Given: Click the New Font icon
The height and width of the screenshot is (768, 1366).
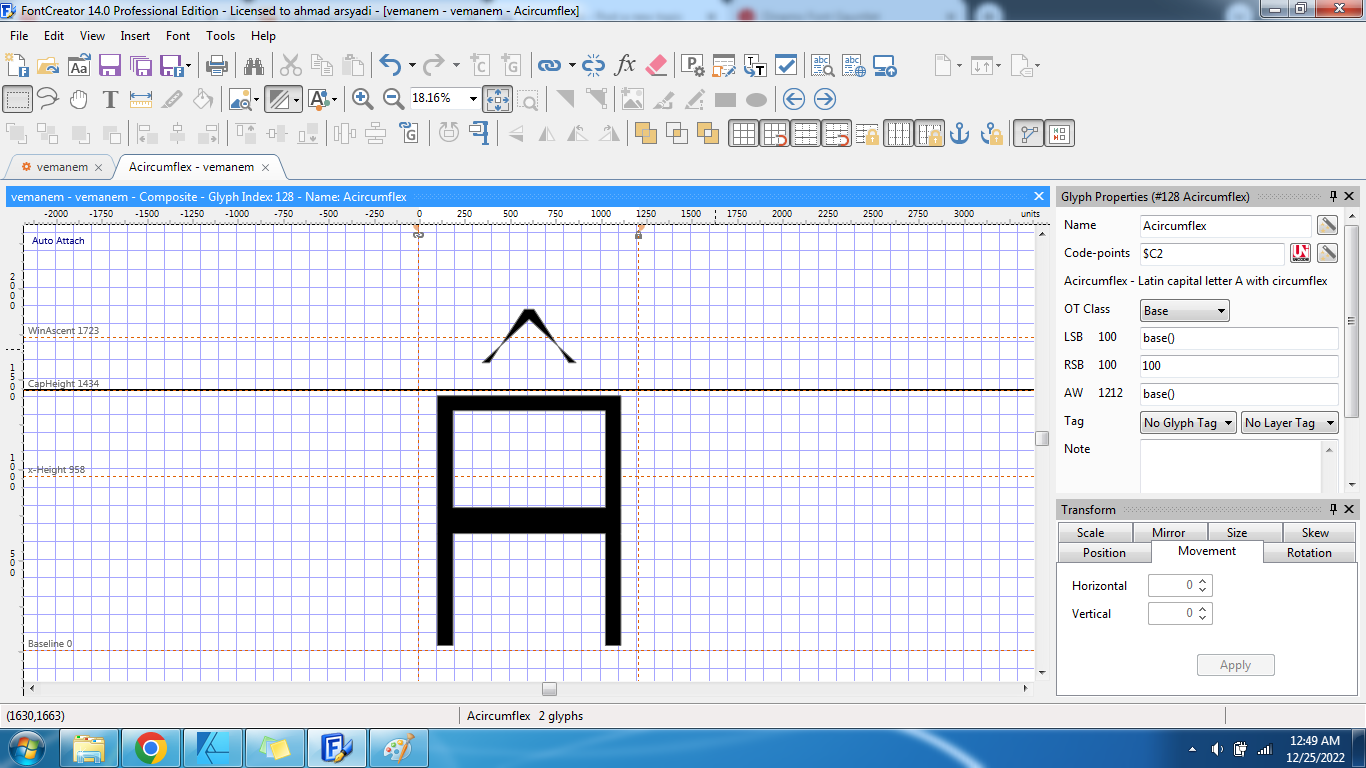Looking at the screenshot, I should [x=17, y=66].
